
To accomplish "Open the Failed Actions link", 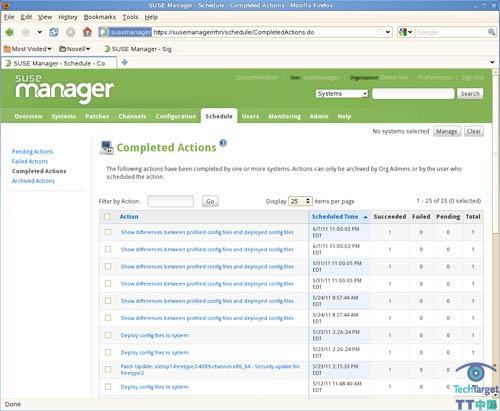I will (30, 161).
